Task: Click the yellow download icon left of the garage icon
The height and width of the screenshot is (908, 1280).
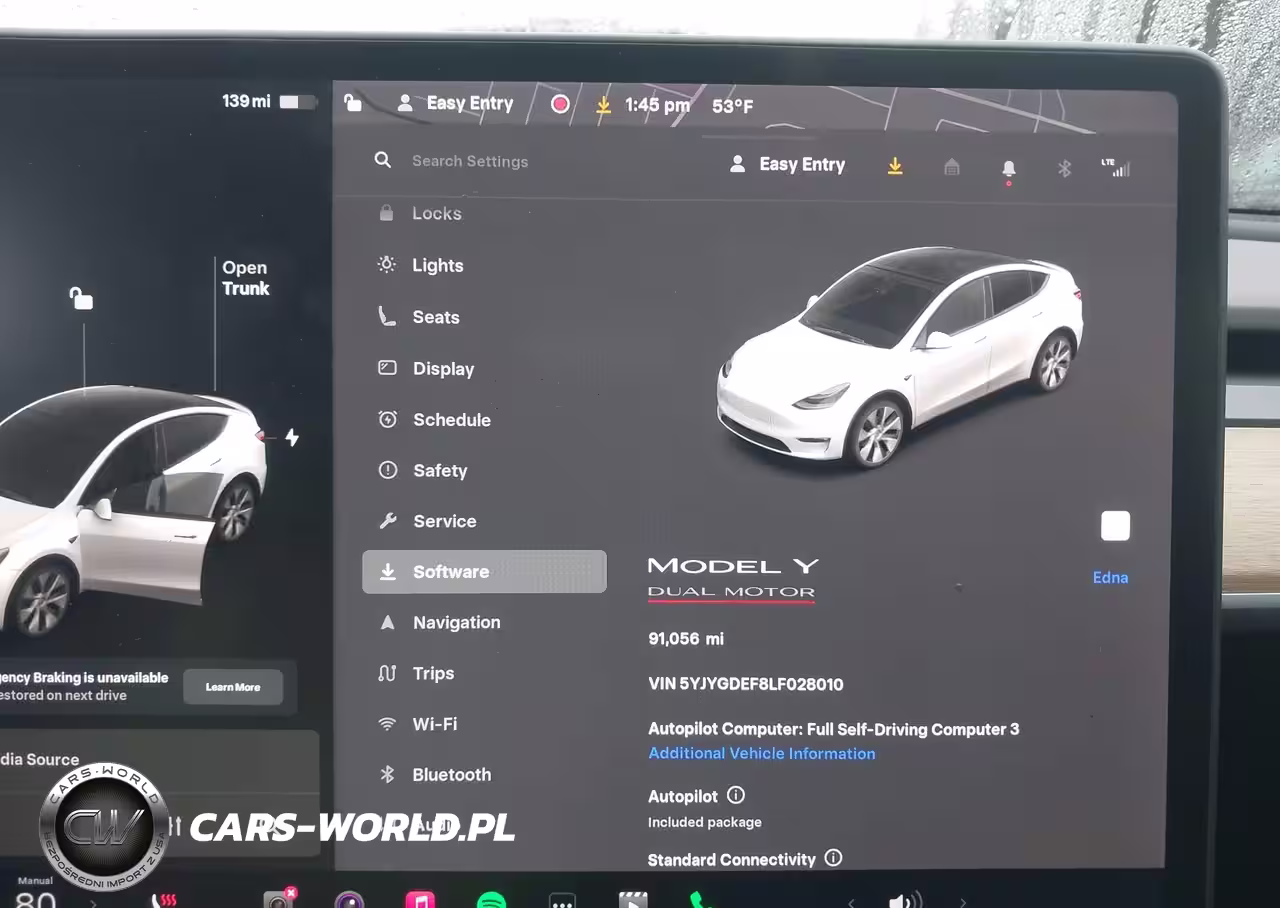Action: coord(895,166)
